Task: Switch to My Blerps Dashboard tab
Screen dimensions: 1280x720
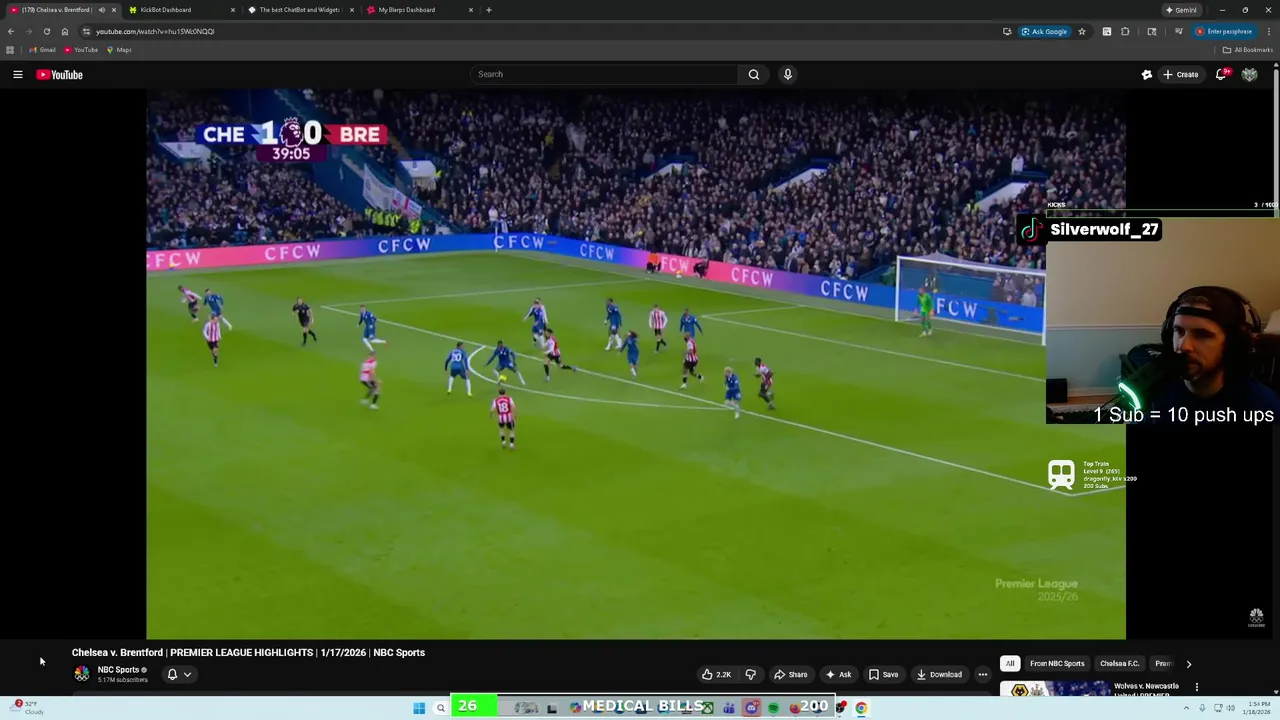Action: 418,10
